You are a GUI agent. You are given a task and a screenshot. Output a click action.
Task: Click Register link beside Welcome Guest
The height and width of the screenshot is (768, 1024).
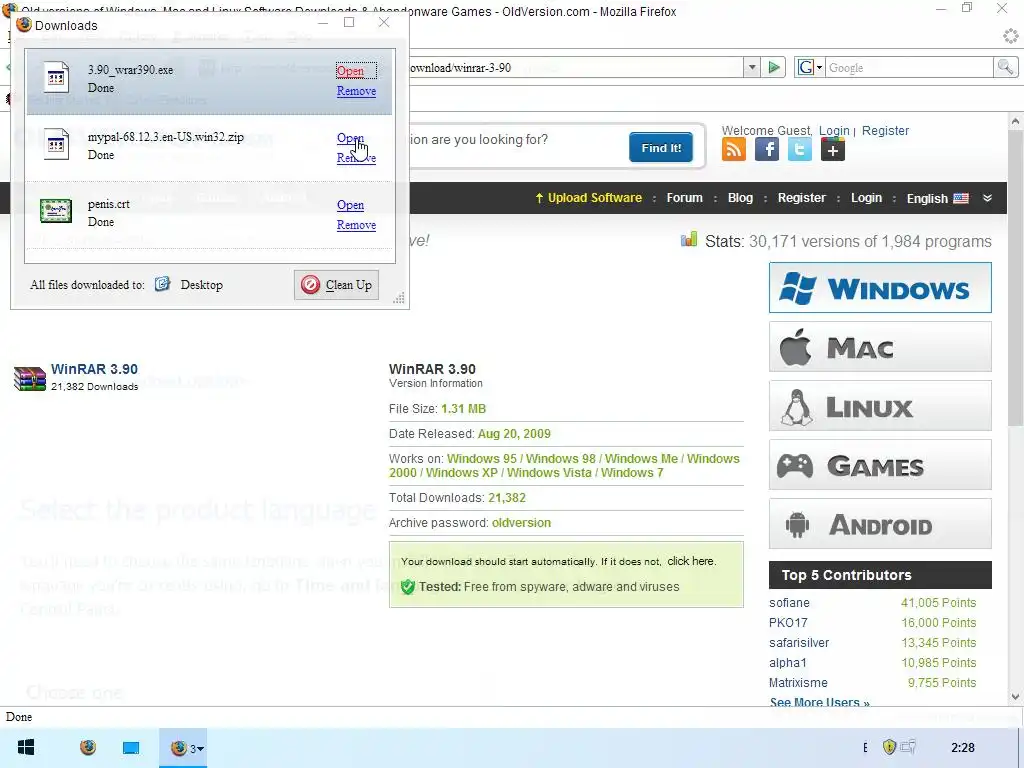pyautogui.click(x=885, y=131)
